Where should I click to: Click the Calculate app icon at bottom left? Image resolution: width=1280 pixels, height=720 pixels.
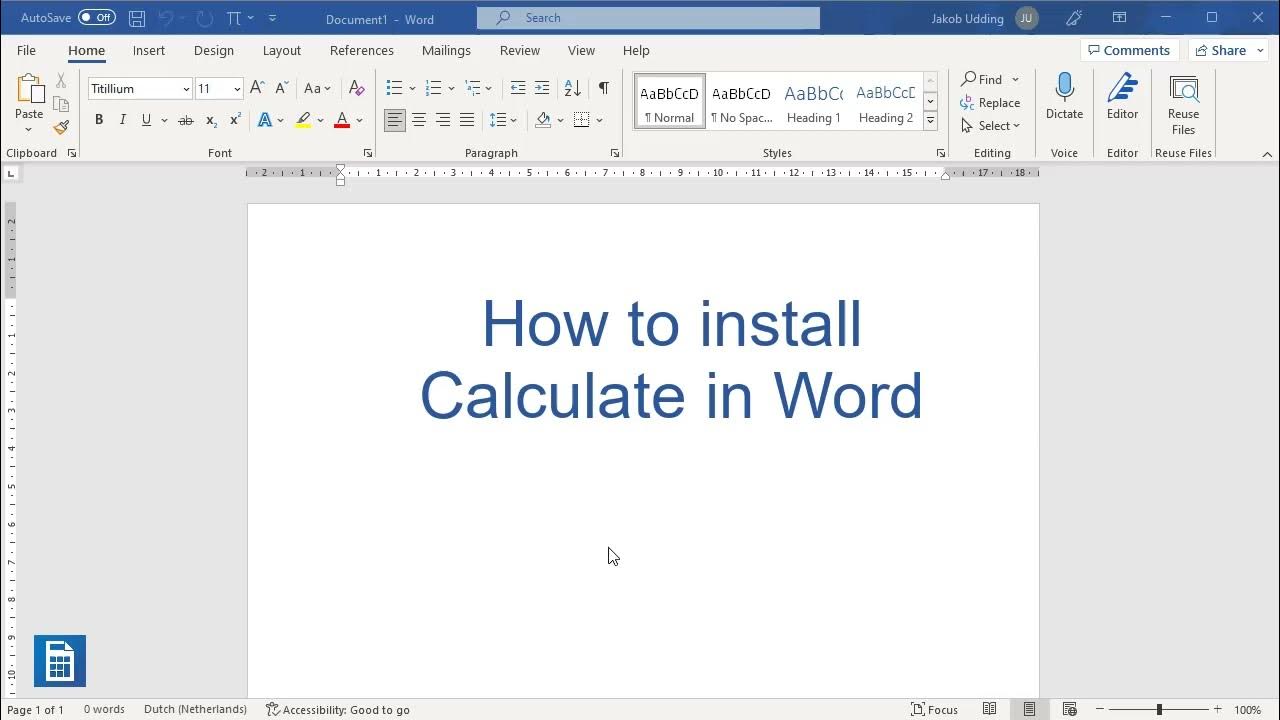point(60,661)
